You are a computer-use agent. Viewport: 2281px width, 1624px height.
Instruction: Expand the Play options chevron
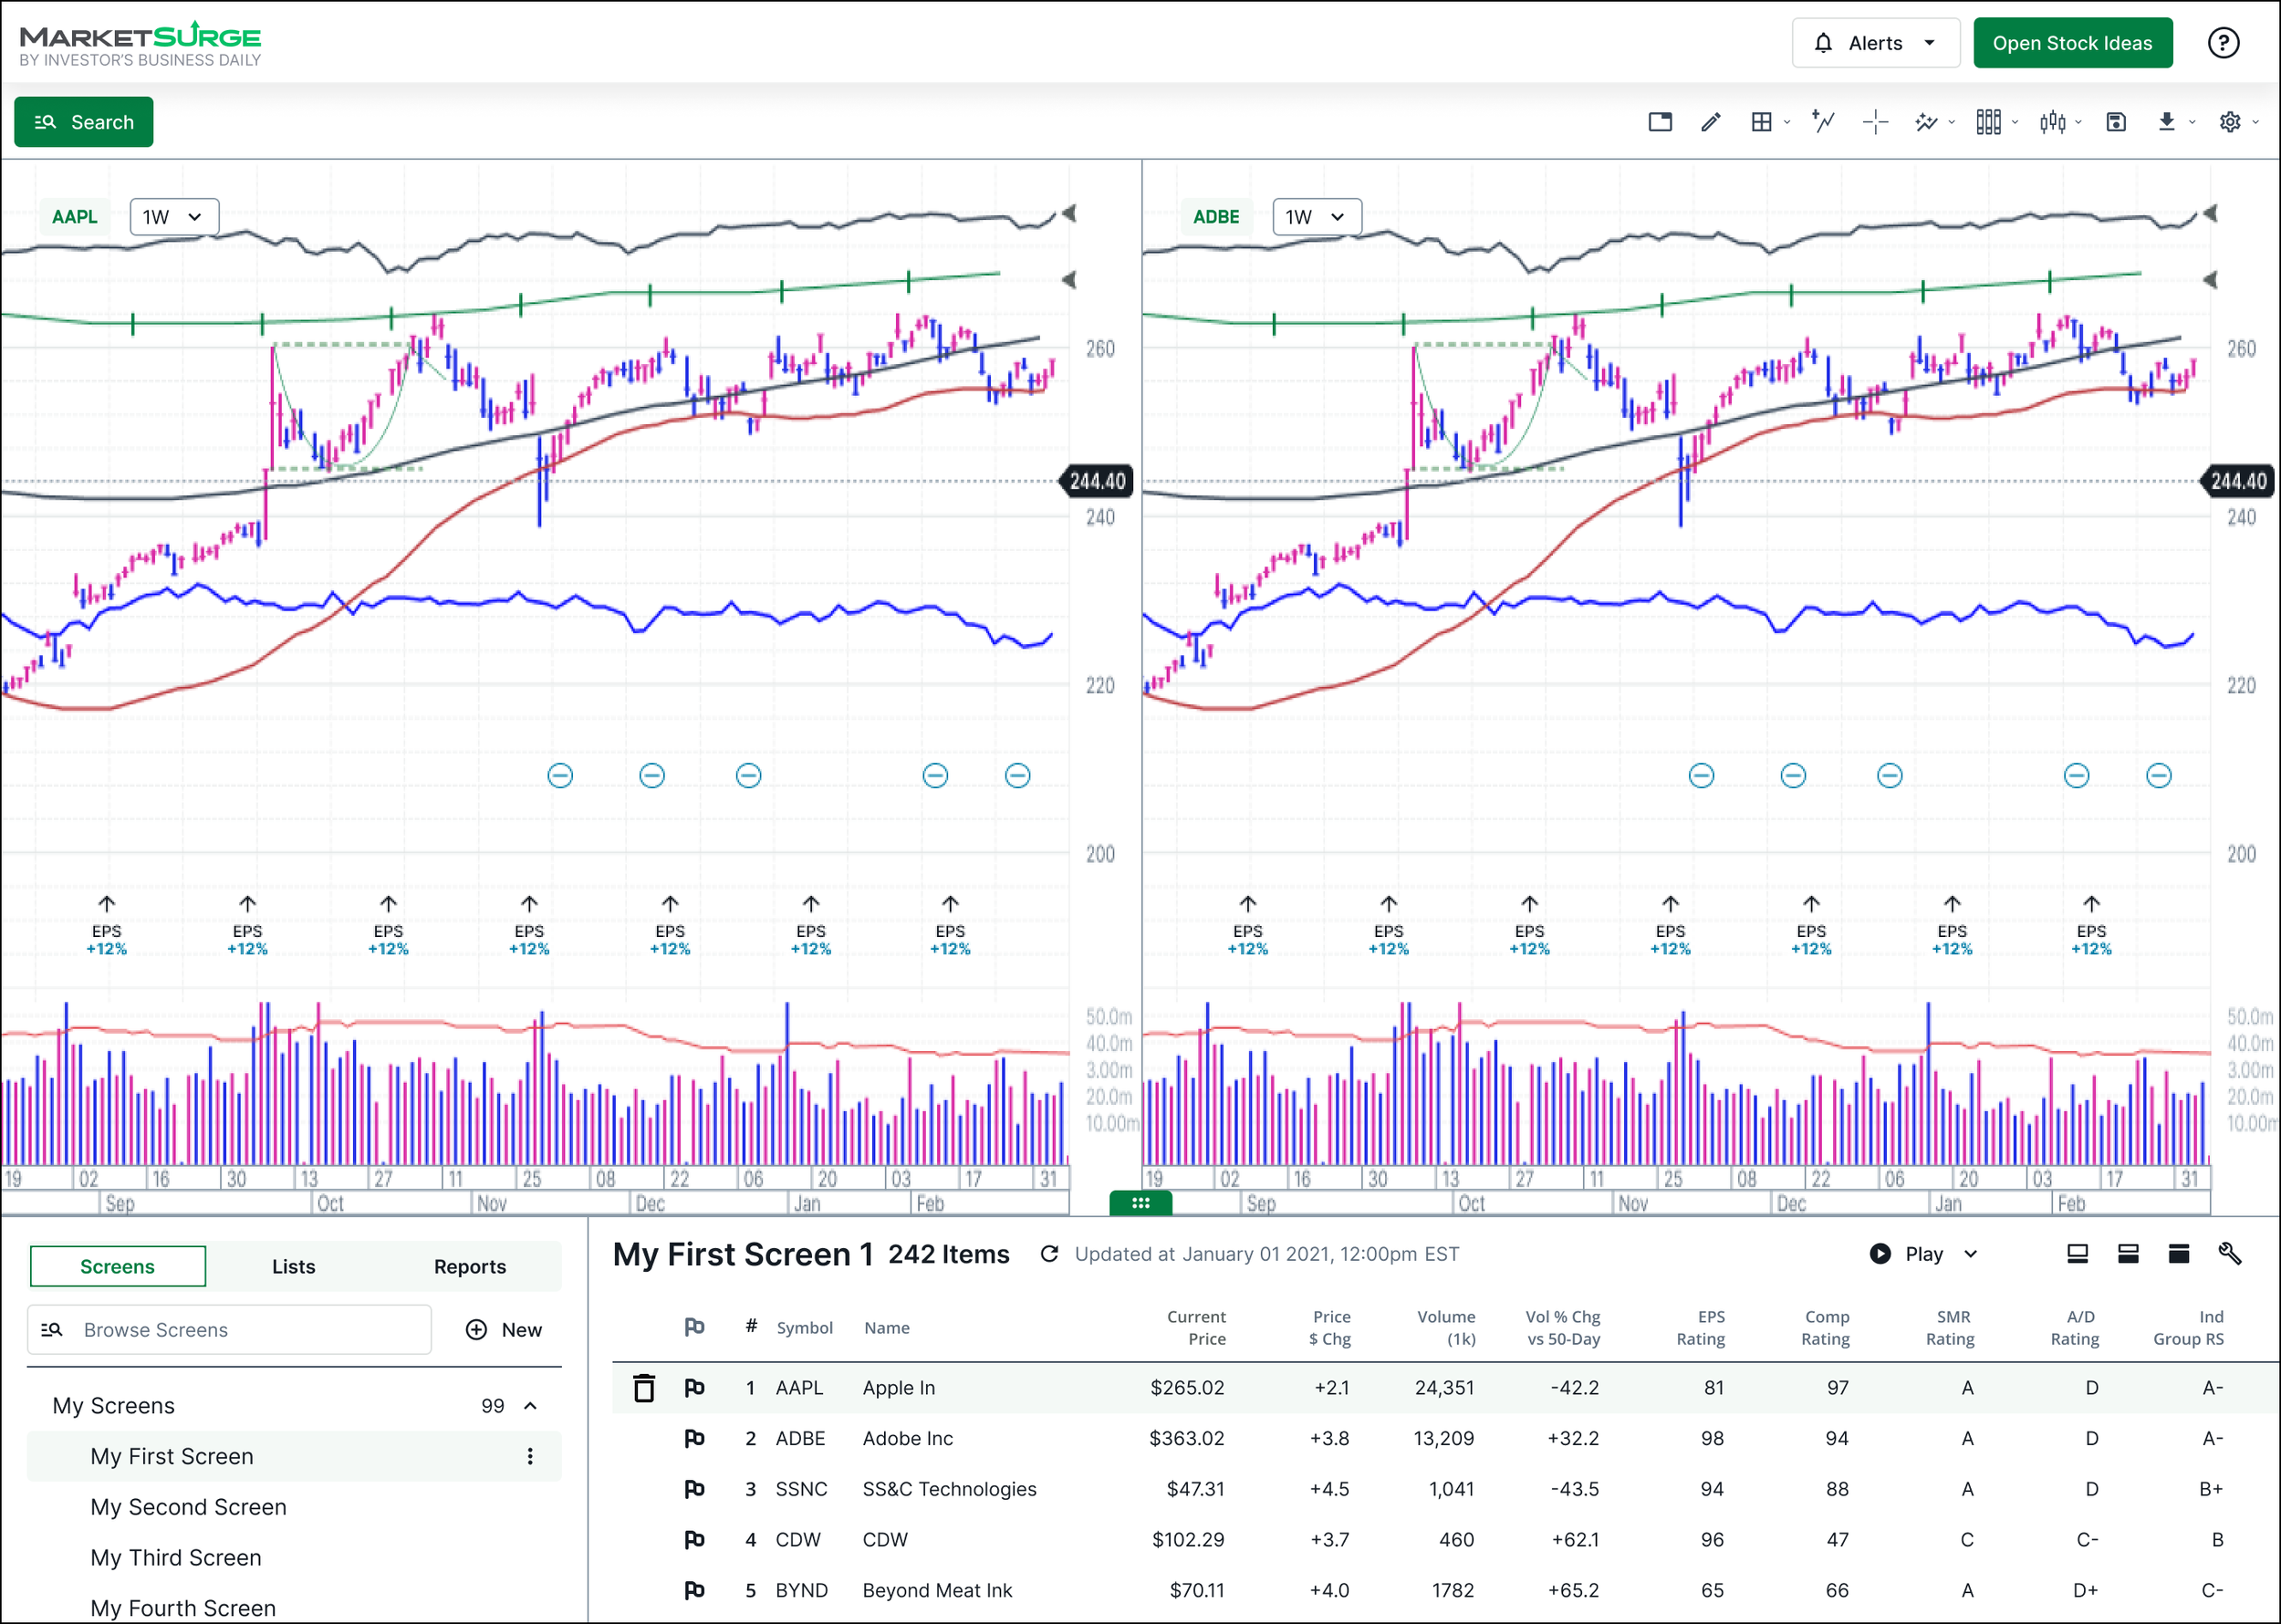(x=1971, y=1254)
